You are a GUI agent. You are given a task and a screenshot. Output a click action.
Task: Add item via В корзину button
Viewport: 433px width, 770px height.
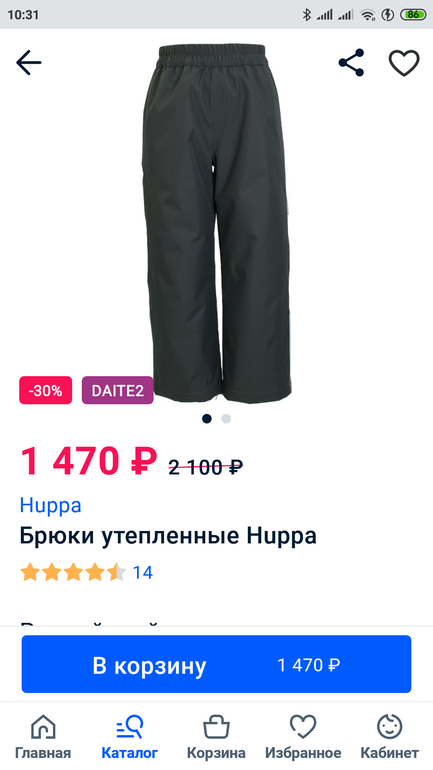pos(216,664)
